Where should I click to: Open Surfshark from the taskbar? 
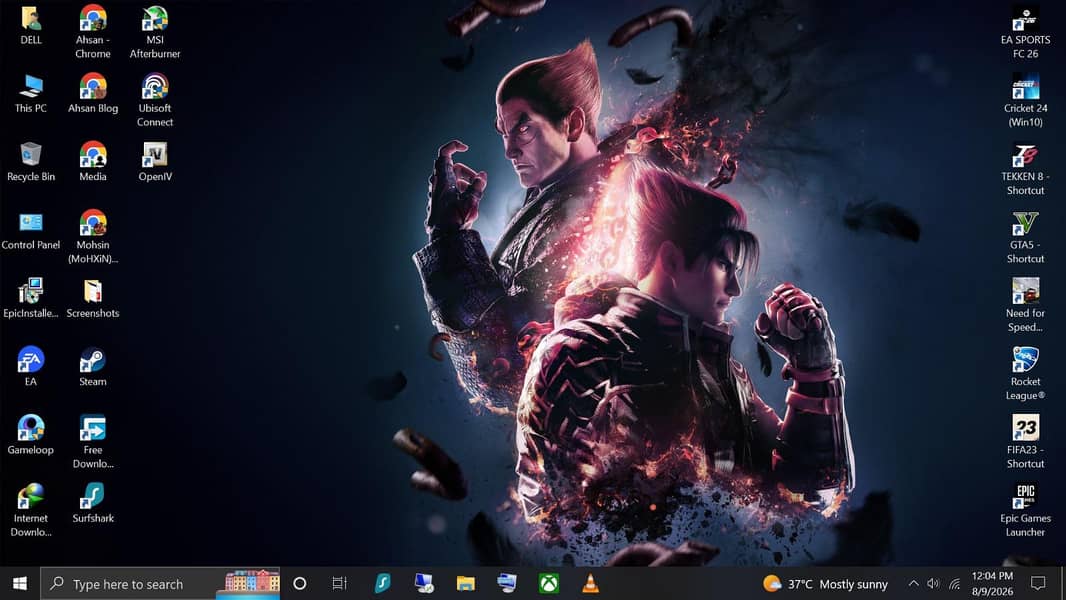383,584
